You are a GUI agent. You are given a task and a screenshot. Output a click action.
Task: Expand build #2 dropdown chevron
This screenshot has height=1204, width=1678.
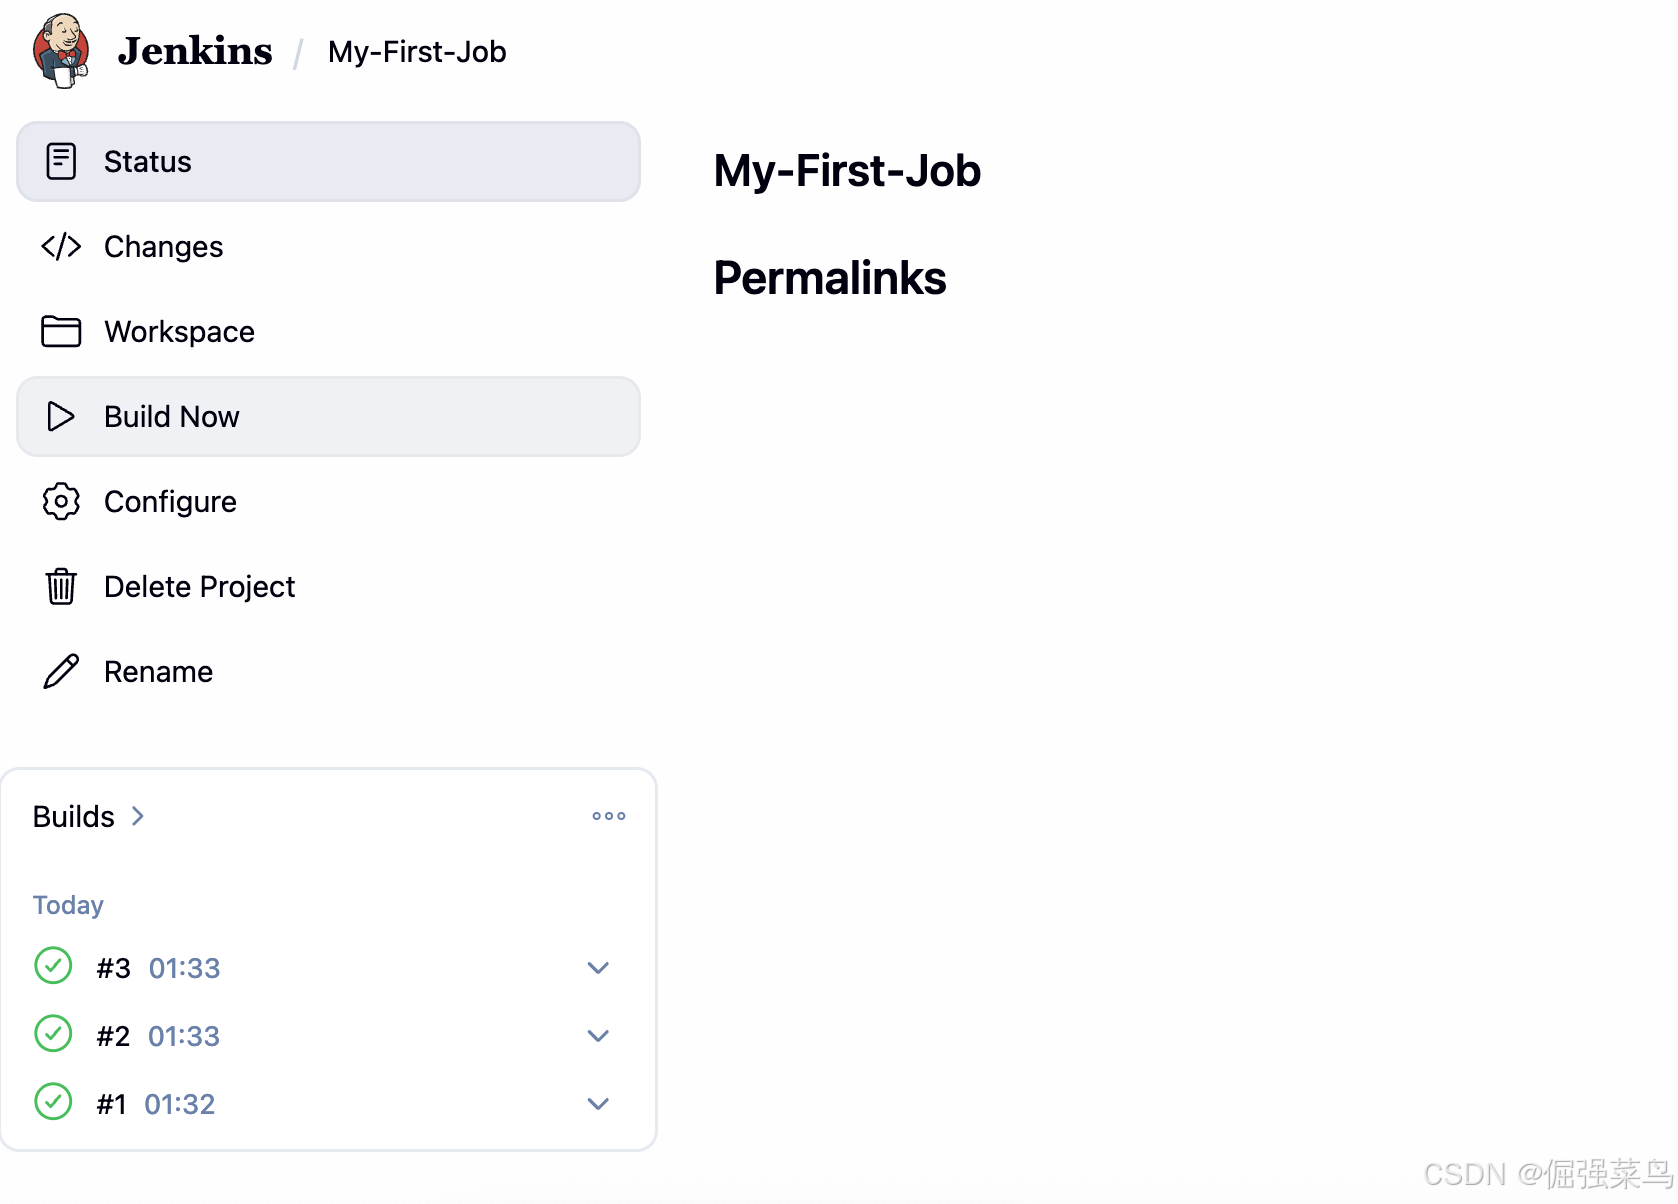point(598,1036)
